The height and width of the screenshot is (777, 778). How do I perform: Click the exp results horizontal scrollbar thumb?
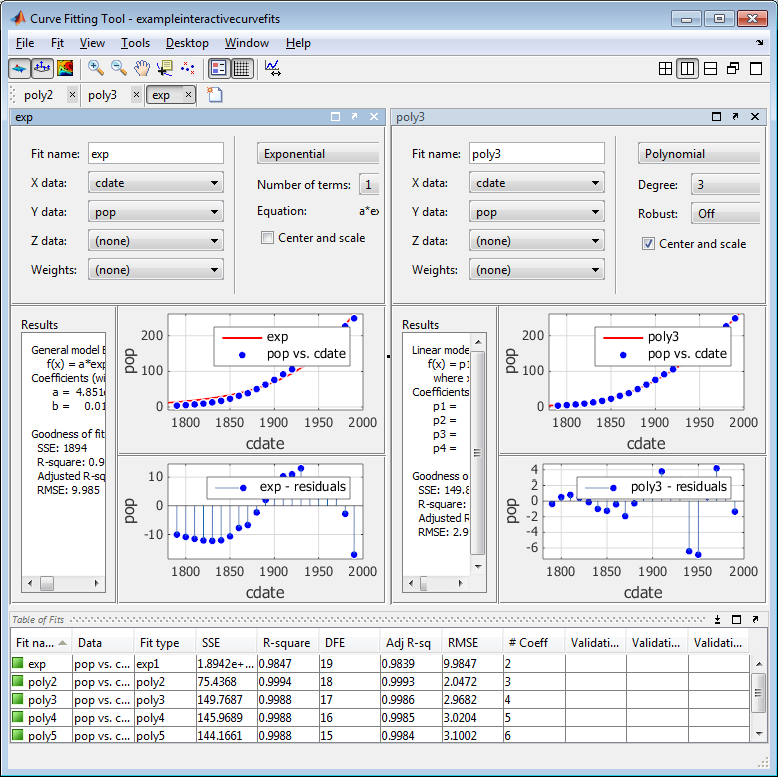47,583
